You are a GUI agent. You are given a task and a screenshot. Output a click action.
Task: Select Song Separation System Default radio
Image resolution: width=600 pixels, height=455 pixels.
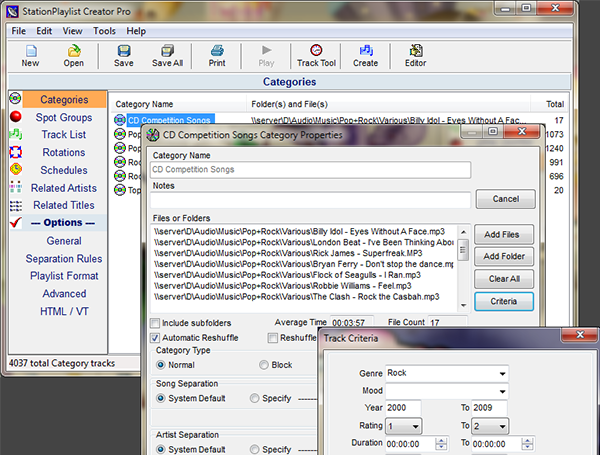click(x=161, y=398)
